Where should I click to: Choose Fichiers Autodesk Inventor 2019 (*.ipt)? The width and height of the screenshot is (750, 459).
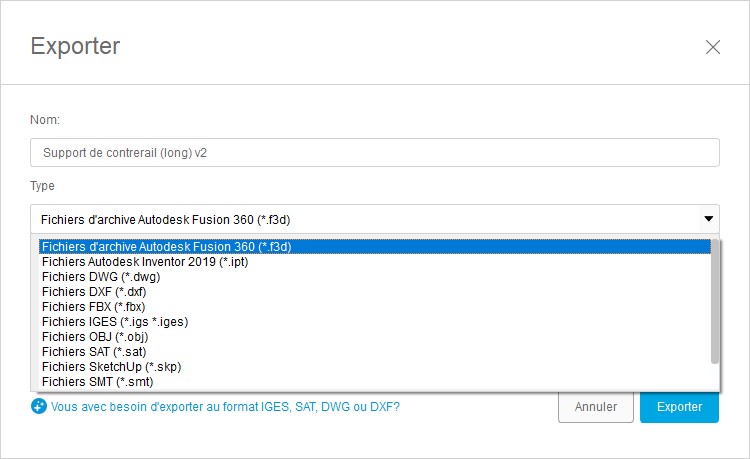point(375,262)
